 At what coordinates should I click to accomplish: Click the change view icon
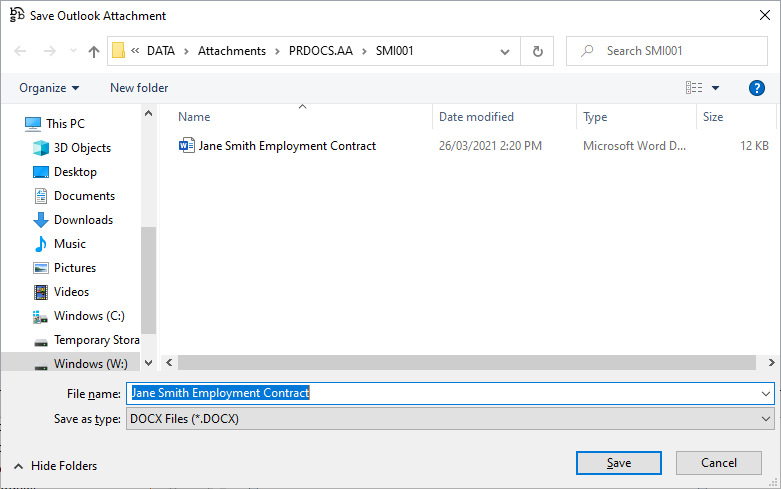pyautogui.click(x=694, y=88)
